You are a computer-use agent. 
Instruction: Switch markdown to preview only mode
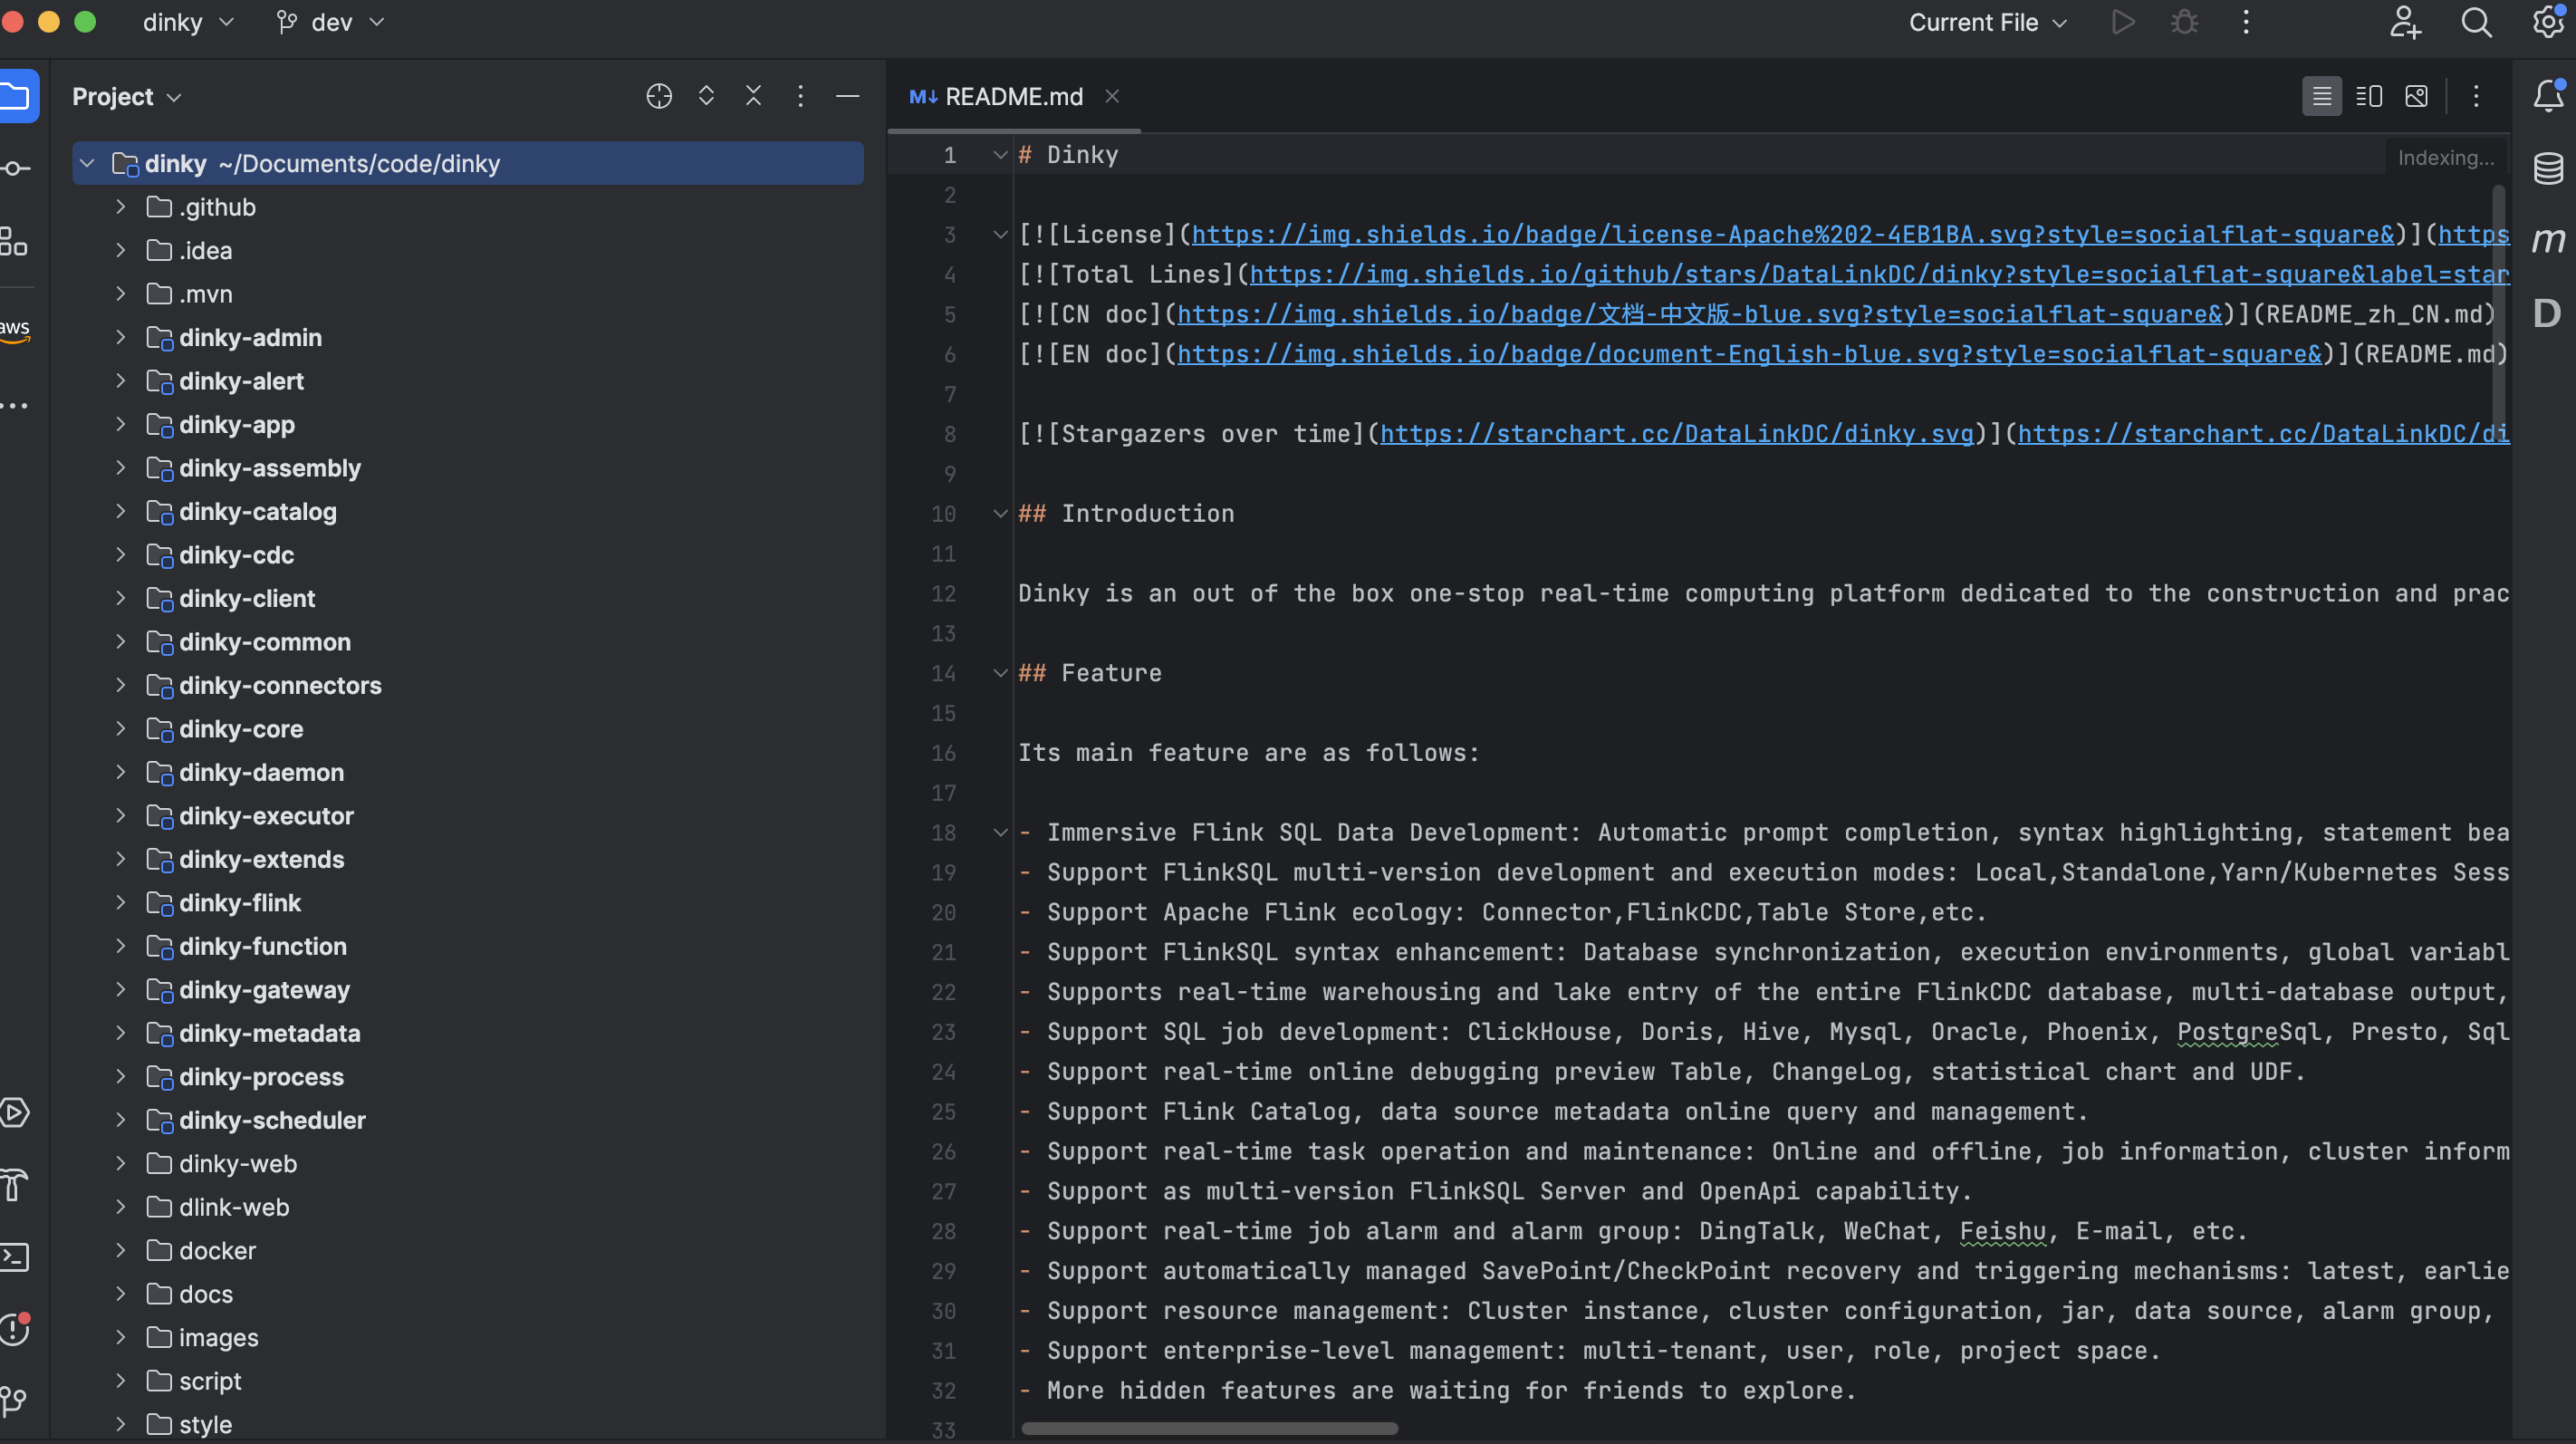2417,96
